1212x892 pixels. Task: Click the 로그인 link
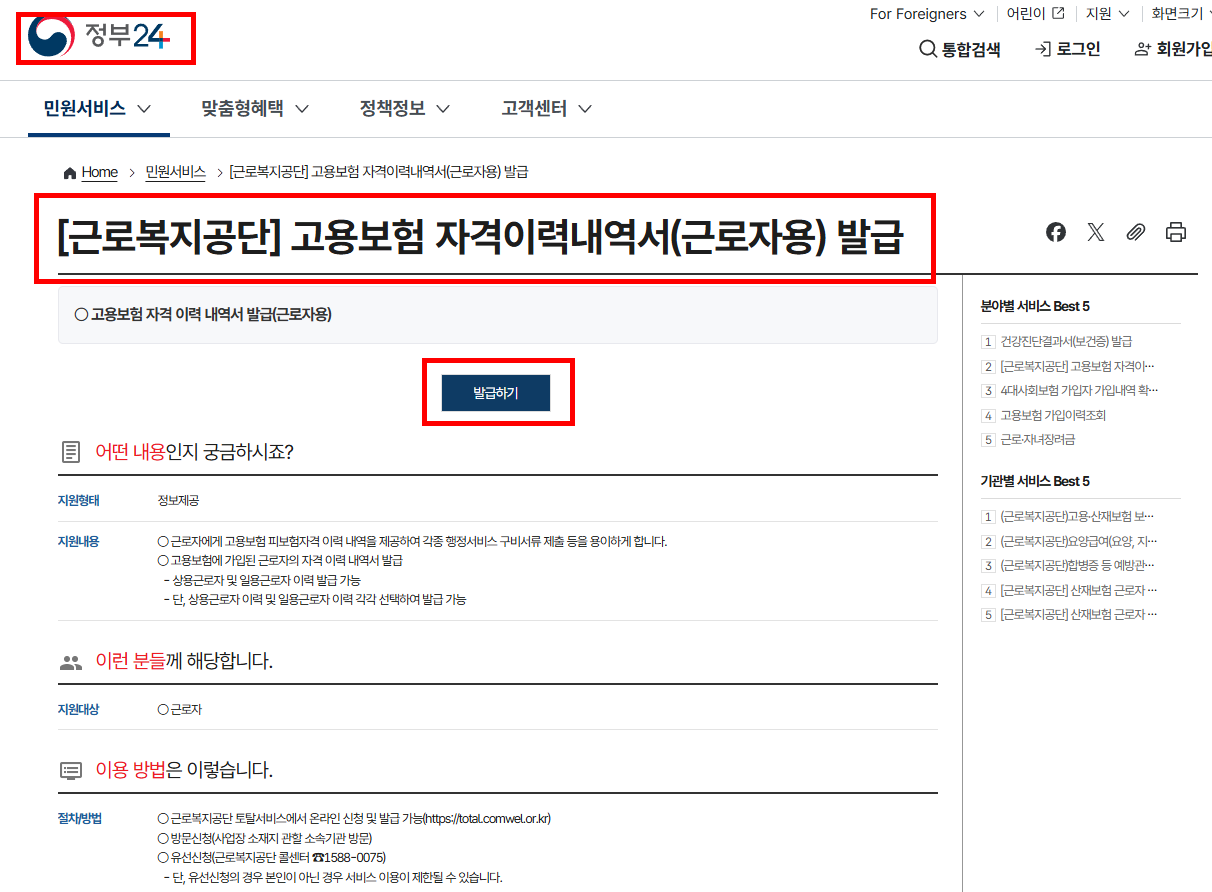click(1068, 49)
